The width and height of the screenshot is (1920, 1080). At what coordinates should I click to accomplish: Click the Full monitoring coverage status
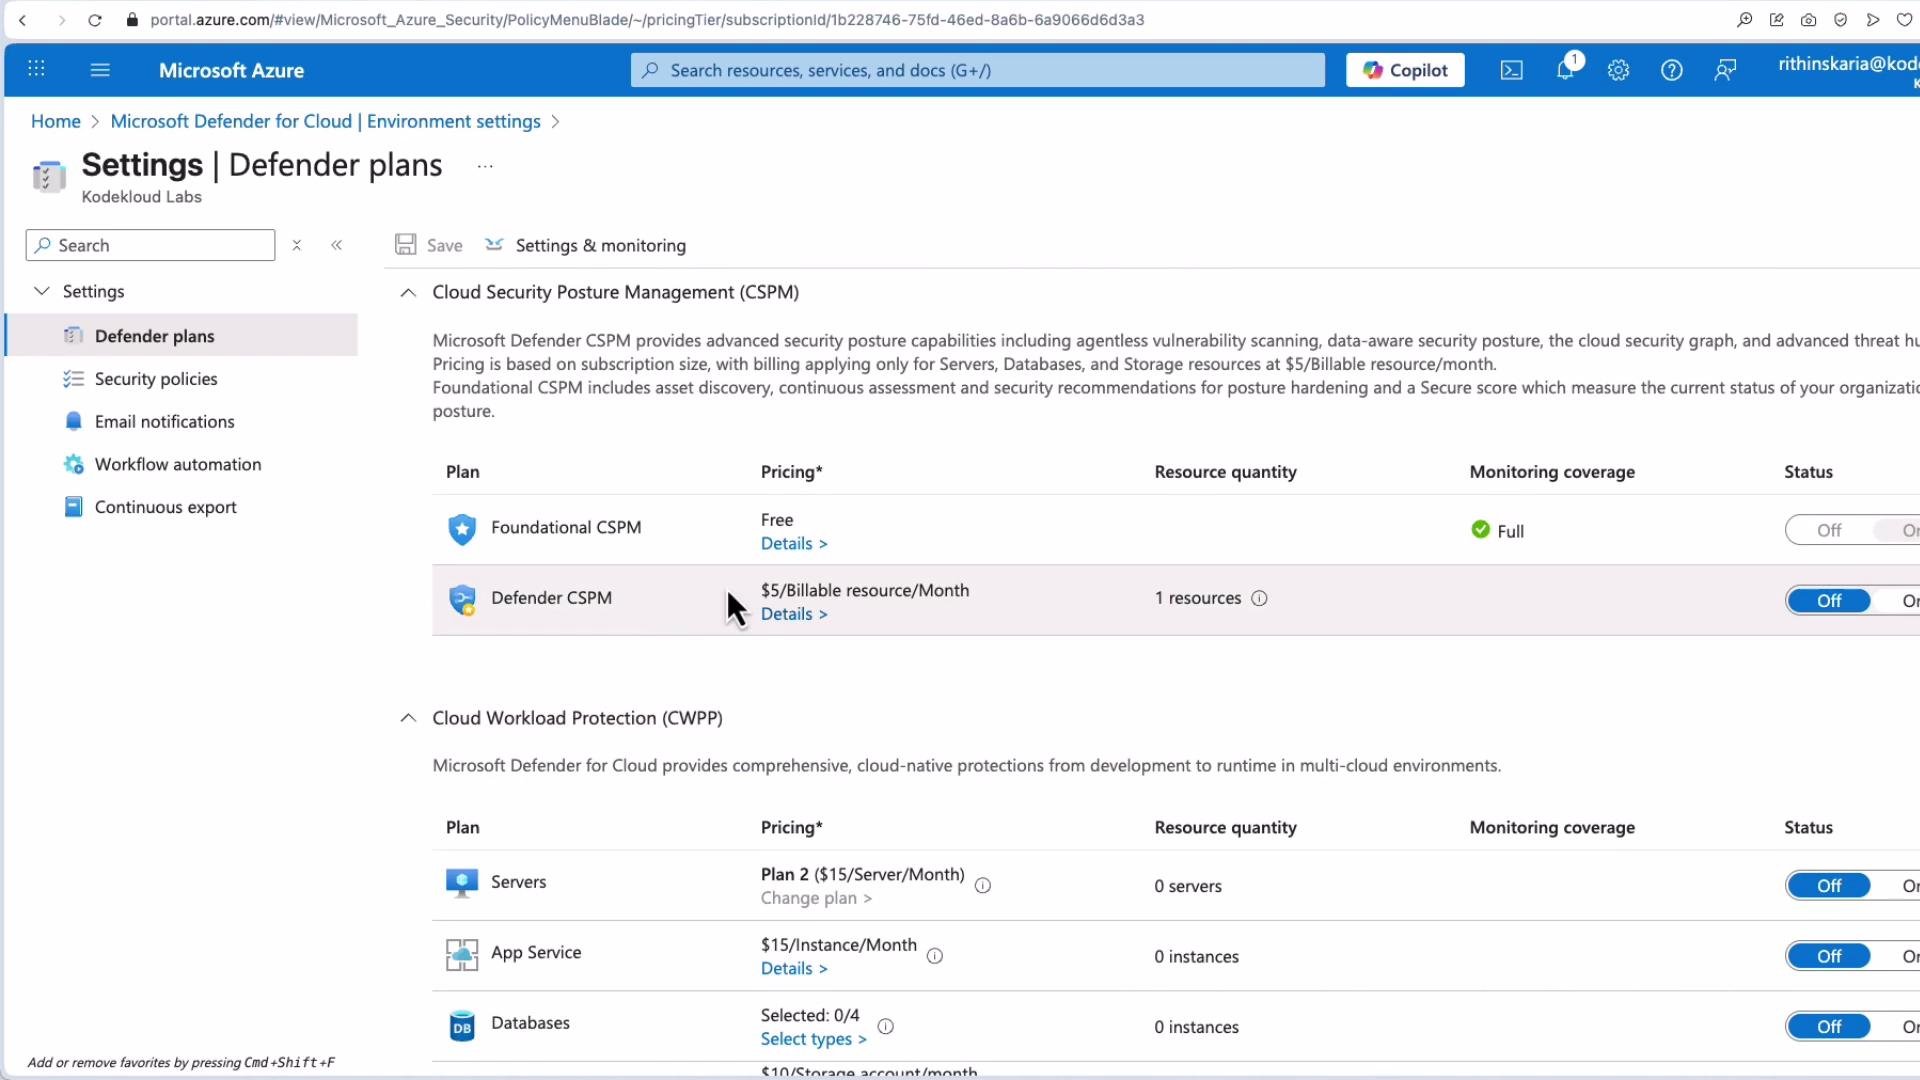[x=1497, y=531]
